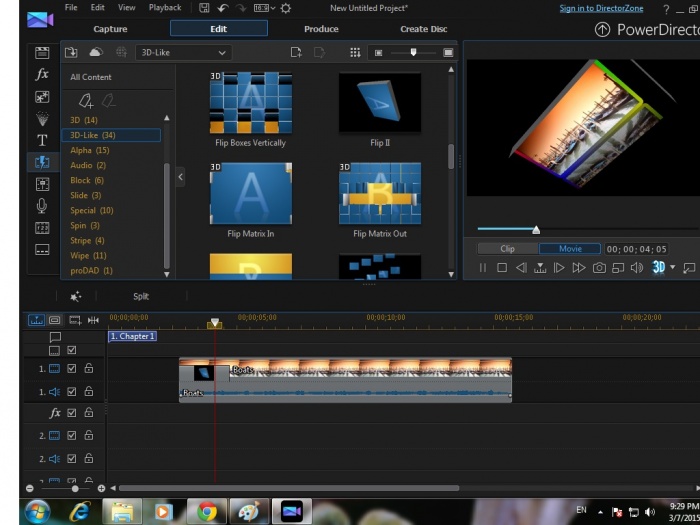Open the Effect Room fx icon in the sidebar

[42, 75]
